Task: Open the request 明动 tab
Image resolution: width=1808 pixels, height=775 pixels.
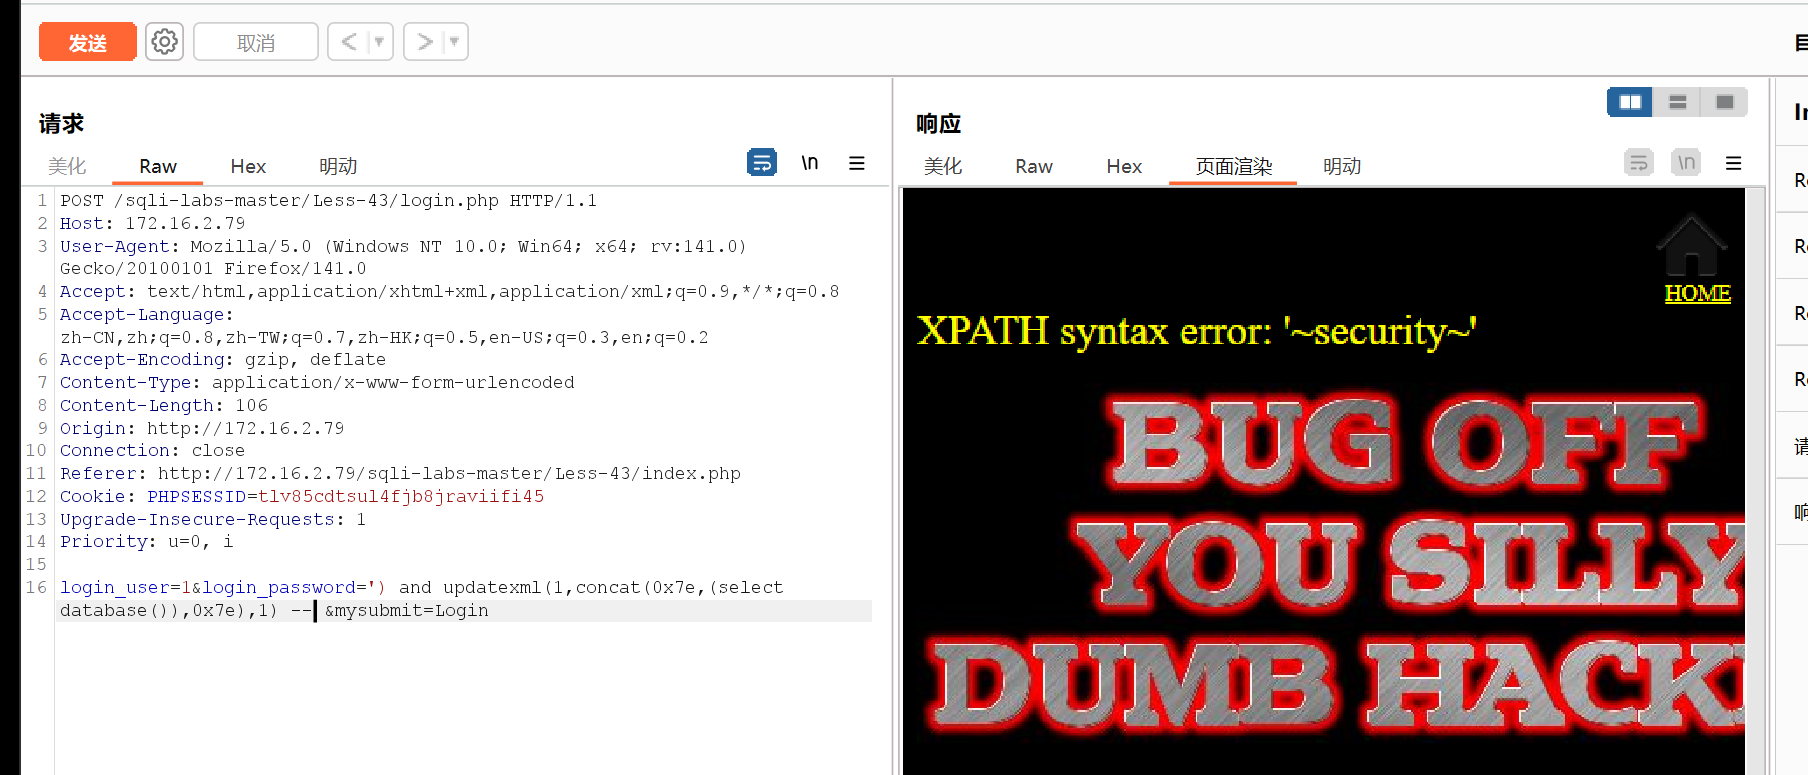Action: point(338,166)
